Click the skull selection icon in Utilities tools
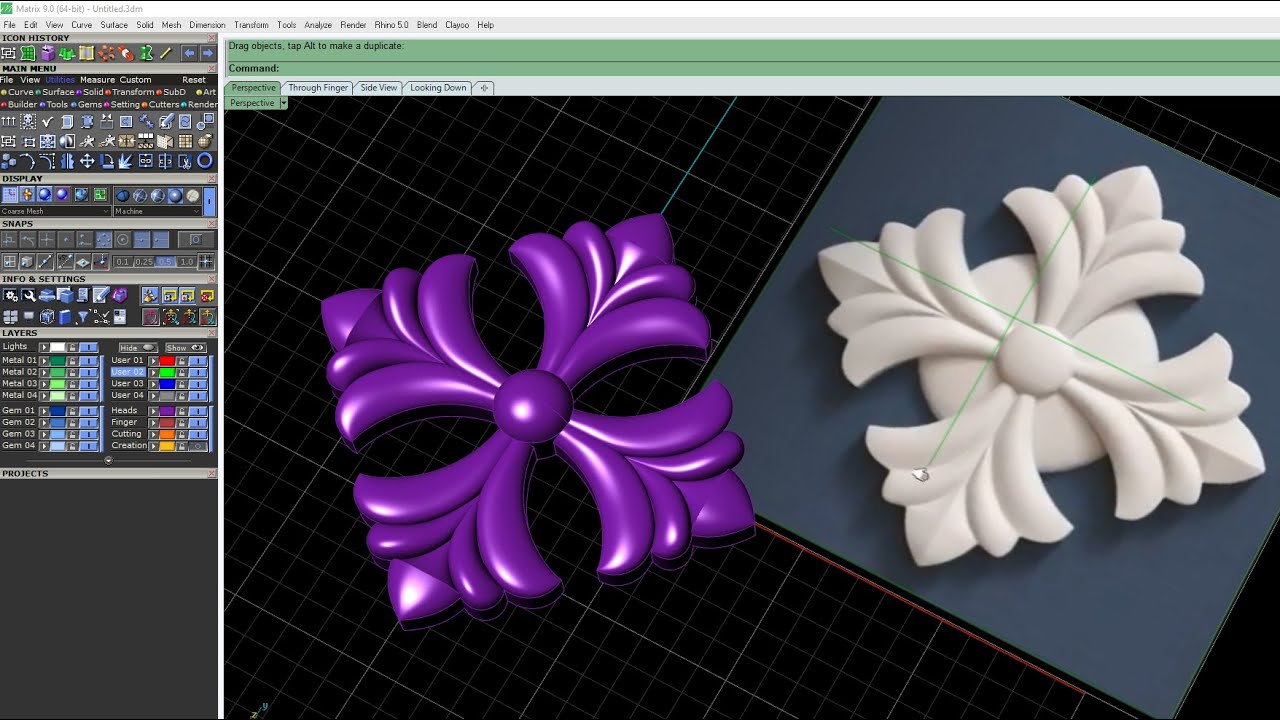Screen dimensions: 1280x720 28,121
